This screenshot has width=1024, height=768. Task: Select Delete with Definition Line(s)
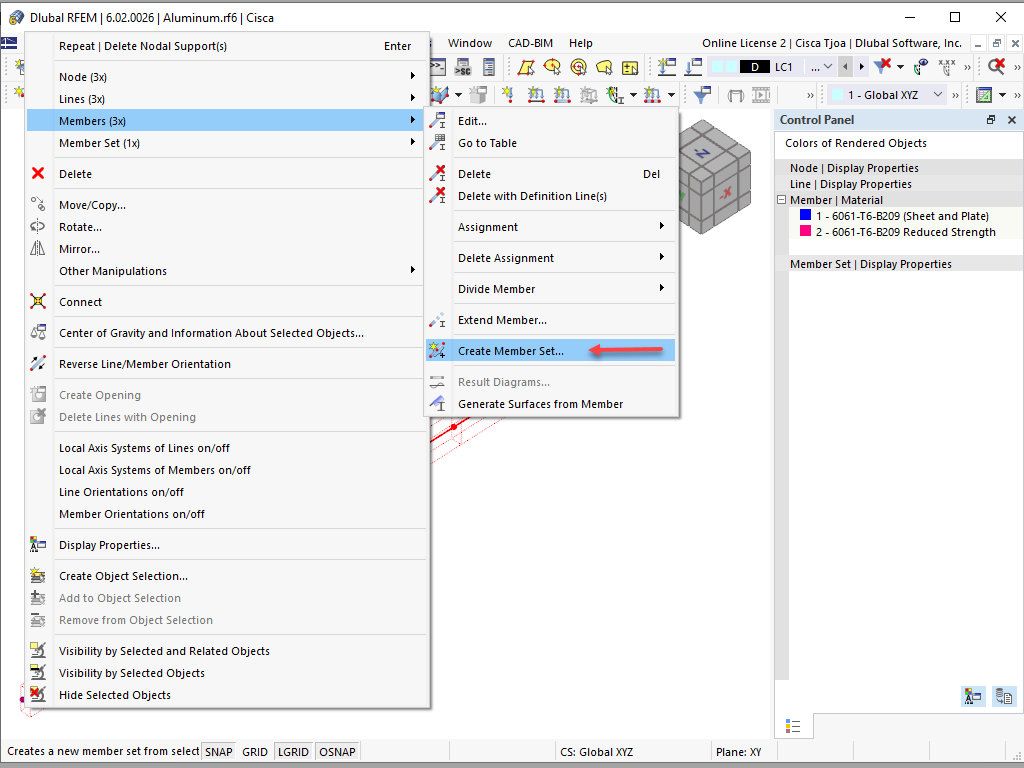[x=551, y=196]
